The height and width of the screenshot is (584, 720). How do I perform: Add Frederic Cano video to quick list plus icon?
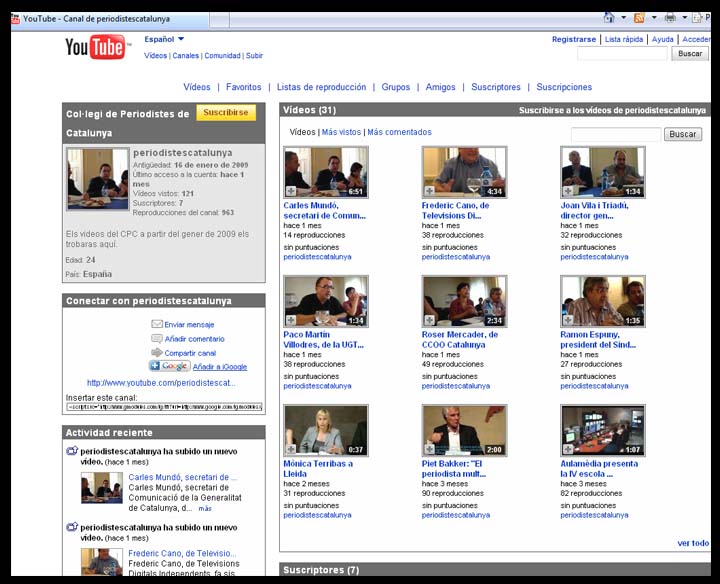click(429, 191)
